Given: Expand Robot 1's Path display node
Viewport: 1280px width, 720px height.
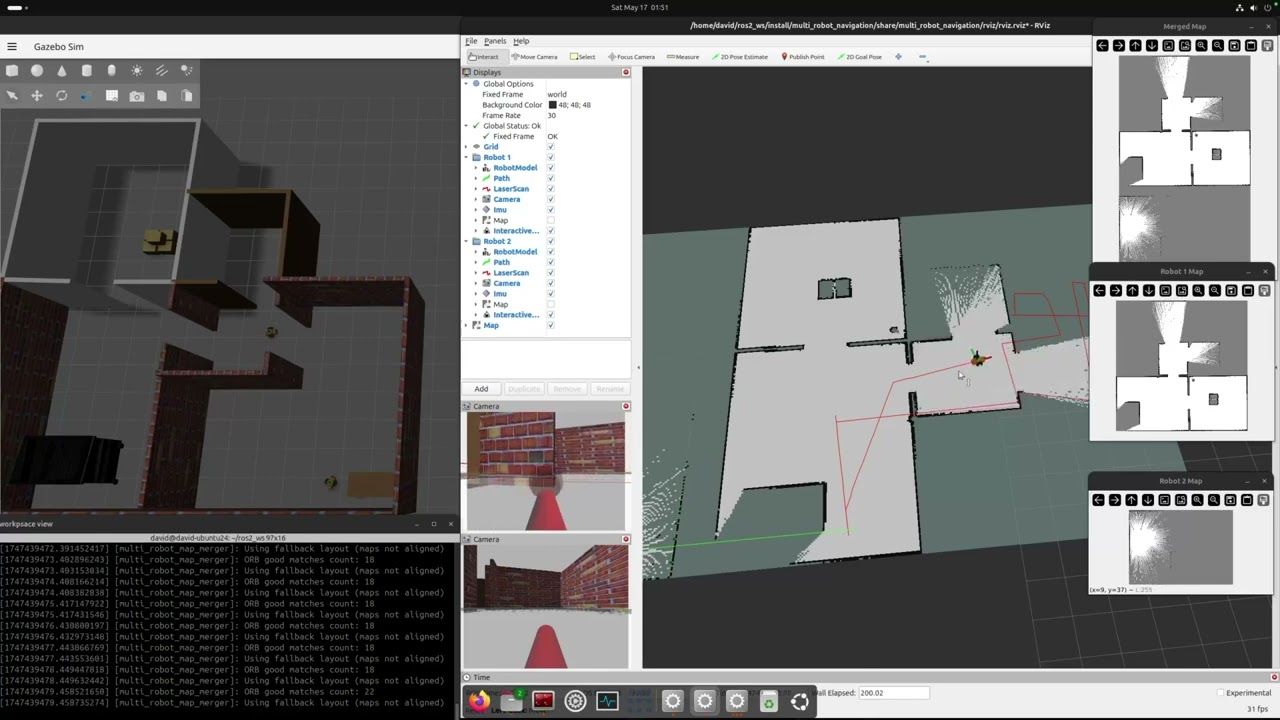Looking at the screenshot, I should [475, 178].
